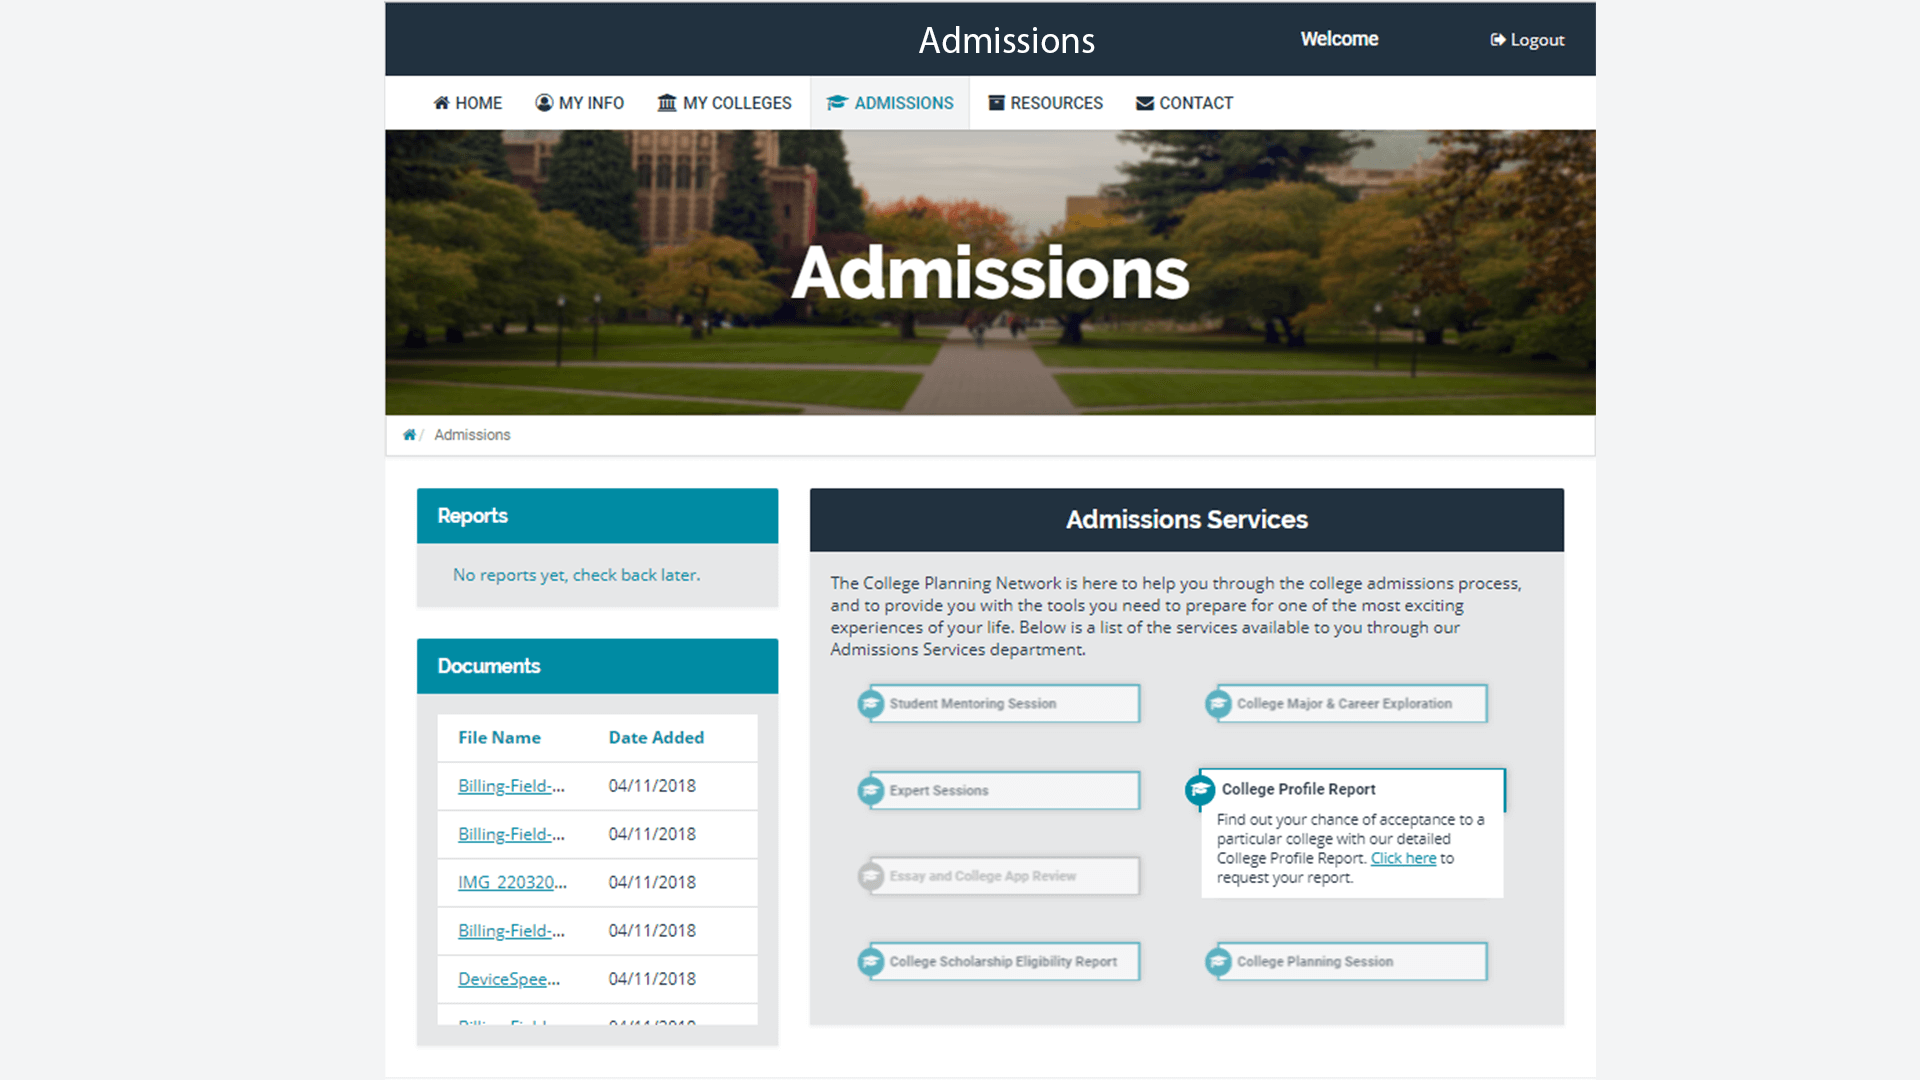Click the building icon beside MY COLLEGES
The width and height of the screenshot is (1920, 1080).
click(x=667, y=103)
